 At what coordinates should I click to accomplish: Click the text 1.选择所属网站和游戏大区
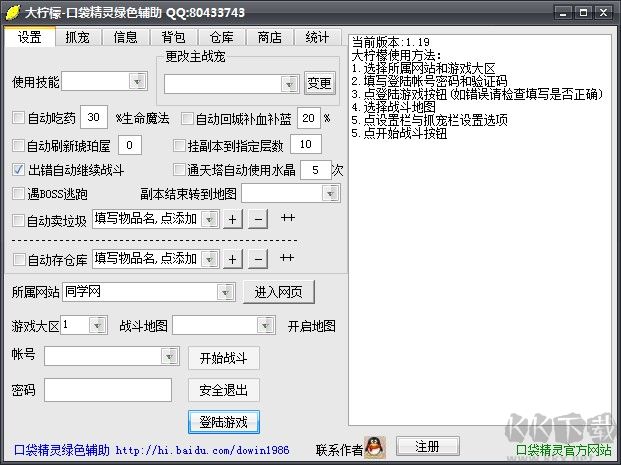(423, 68)
